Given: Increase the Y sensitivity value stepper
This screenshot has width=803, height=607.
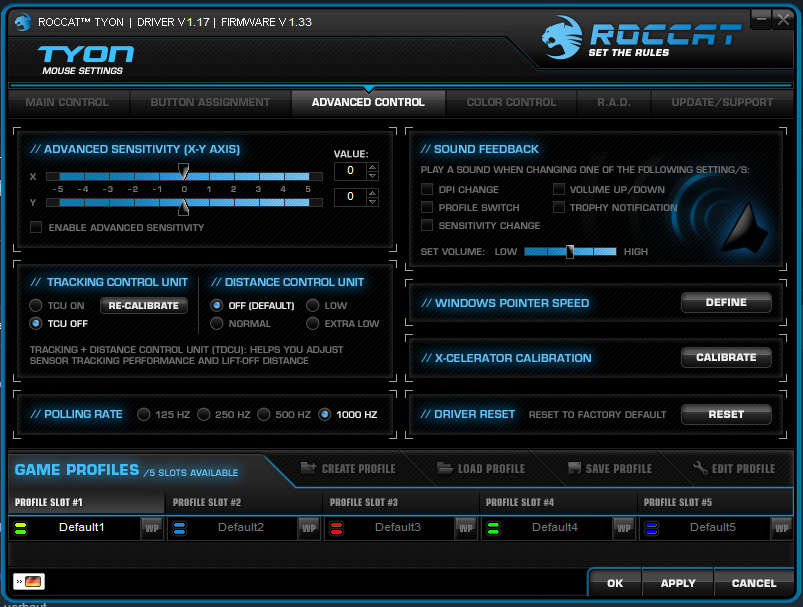Looking at the screenshot, I should (373, 193).
